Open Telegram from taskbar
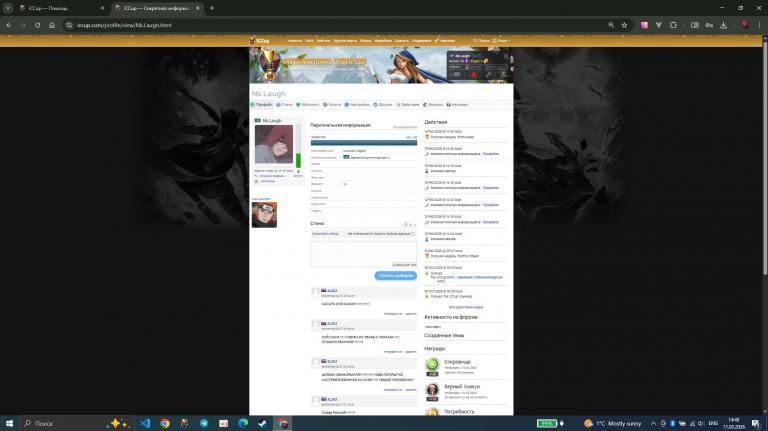Viewport: 768px width, 431px height. [204, 423]
